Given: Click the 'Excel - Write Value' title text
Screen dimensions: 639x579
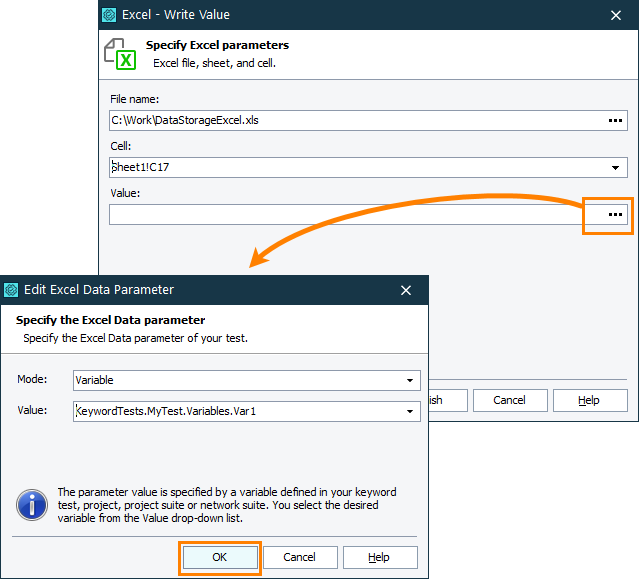Looking at the screenshot, I should (x=176, y=15).
